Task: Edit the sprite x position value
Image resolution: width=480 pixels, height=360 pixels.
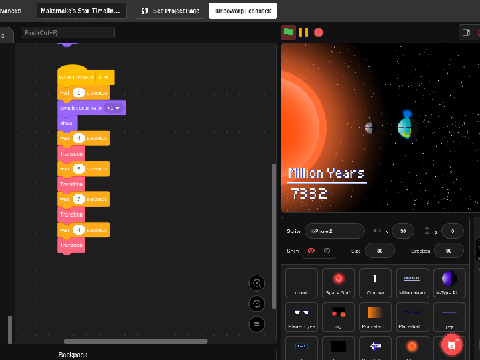Action: (x=403, y=231)
